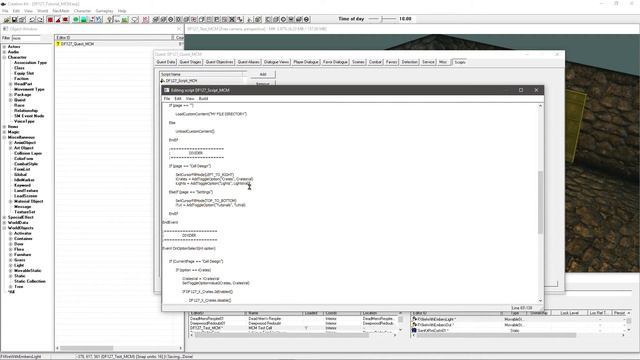Click the redo arrow toolbar icon
This screenshot has width=640, height=360.
[40, 19]
